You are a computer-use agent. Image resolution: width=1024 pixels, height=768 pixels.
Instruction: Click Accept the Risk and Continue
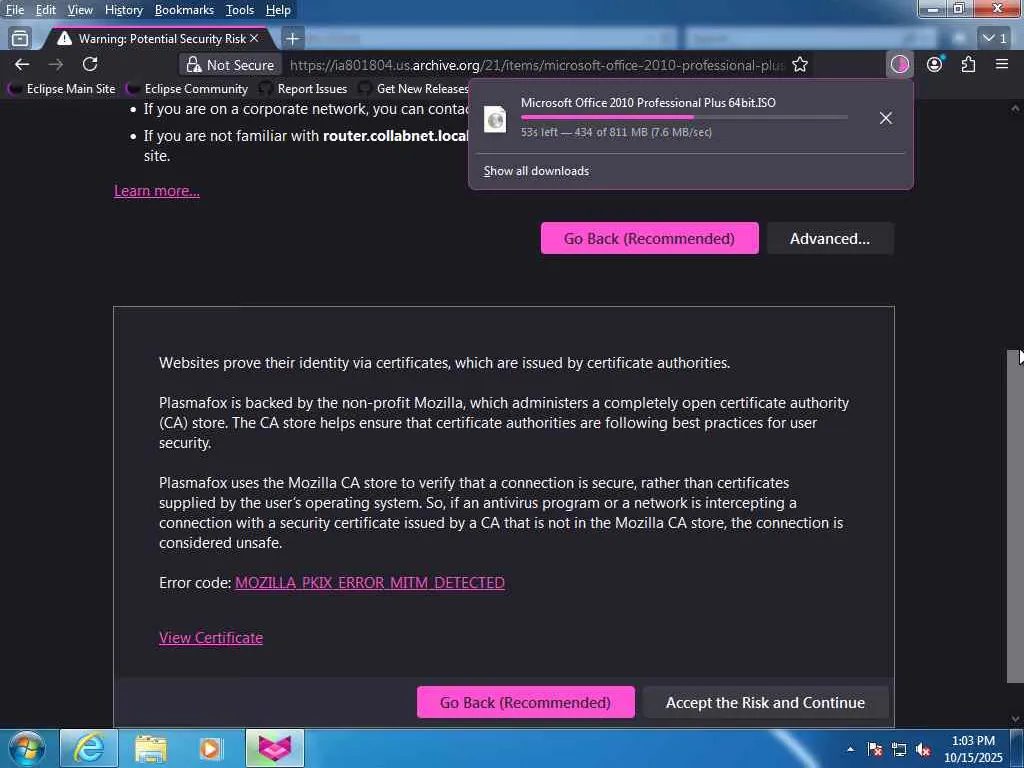[x=765, y=703]
